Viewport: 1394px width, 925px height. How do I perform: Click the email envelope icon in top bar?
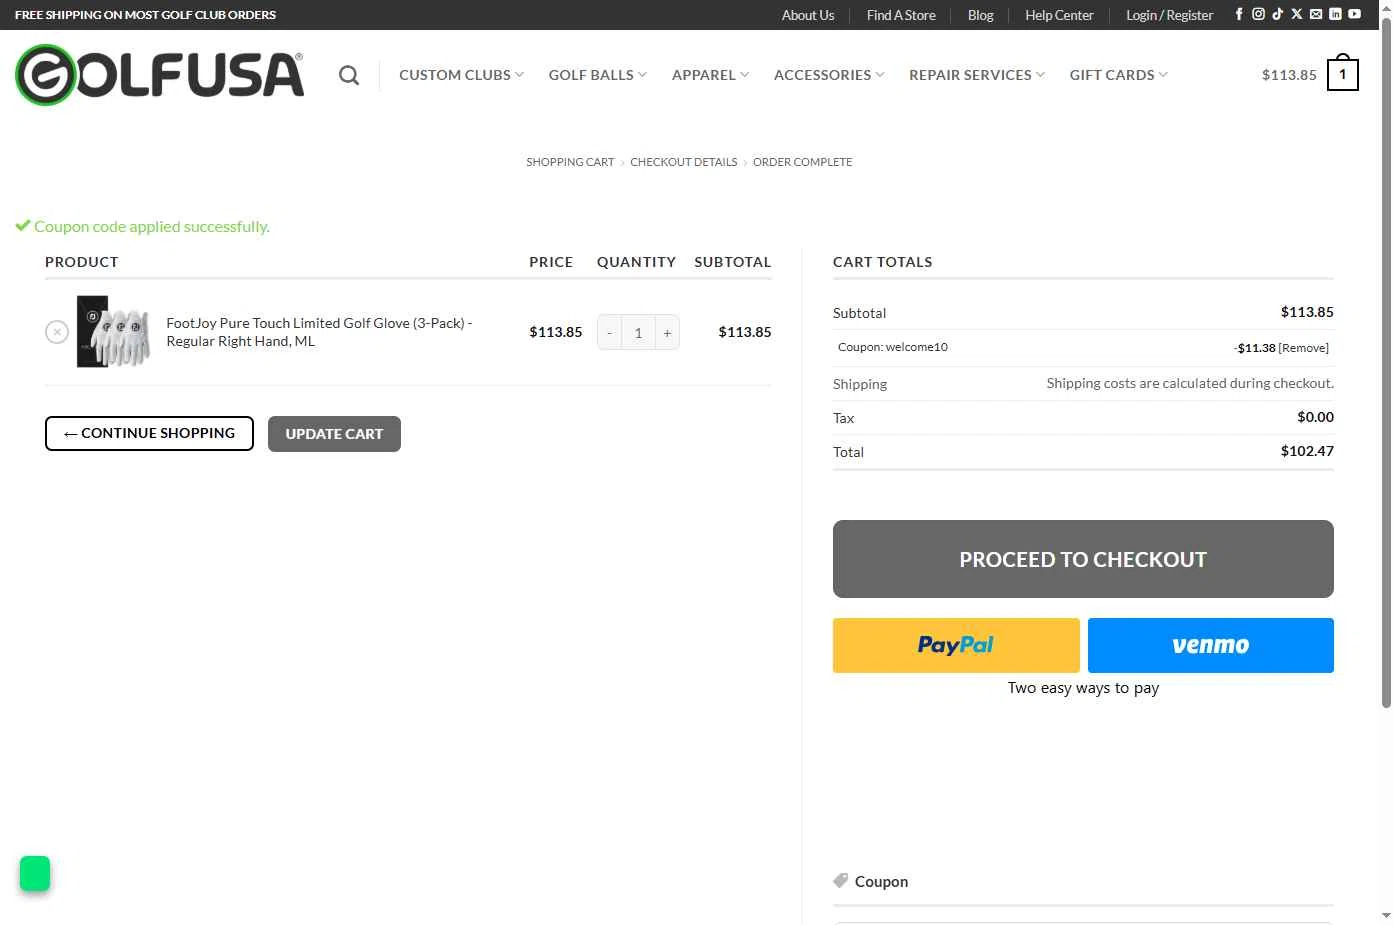[x=1316, y=14]
